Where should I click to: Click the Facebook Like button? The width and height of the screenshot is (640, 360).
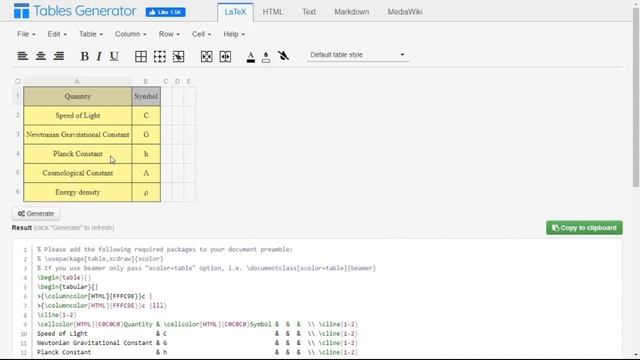click(165, 12)
